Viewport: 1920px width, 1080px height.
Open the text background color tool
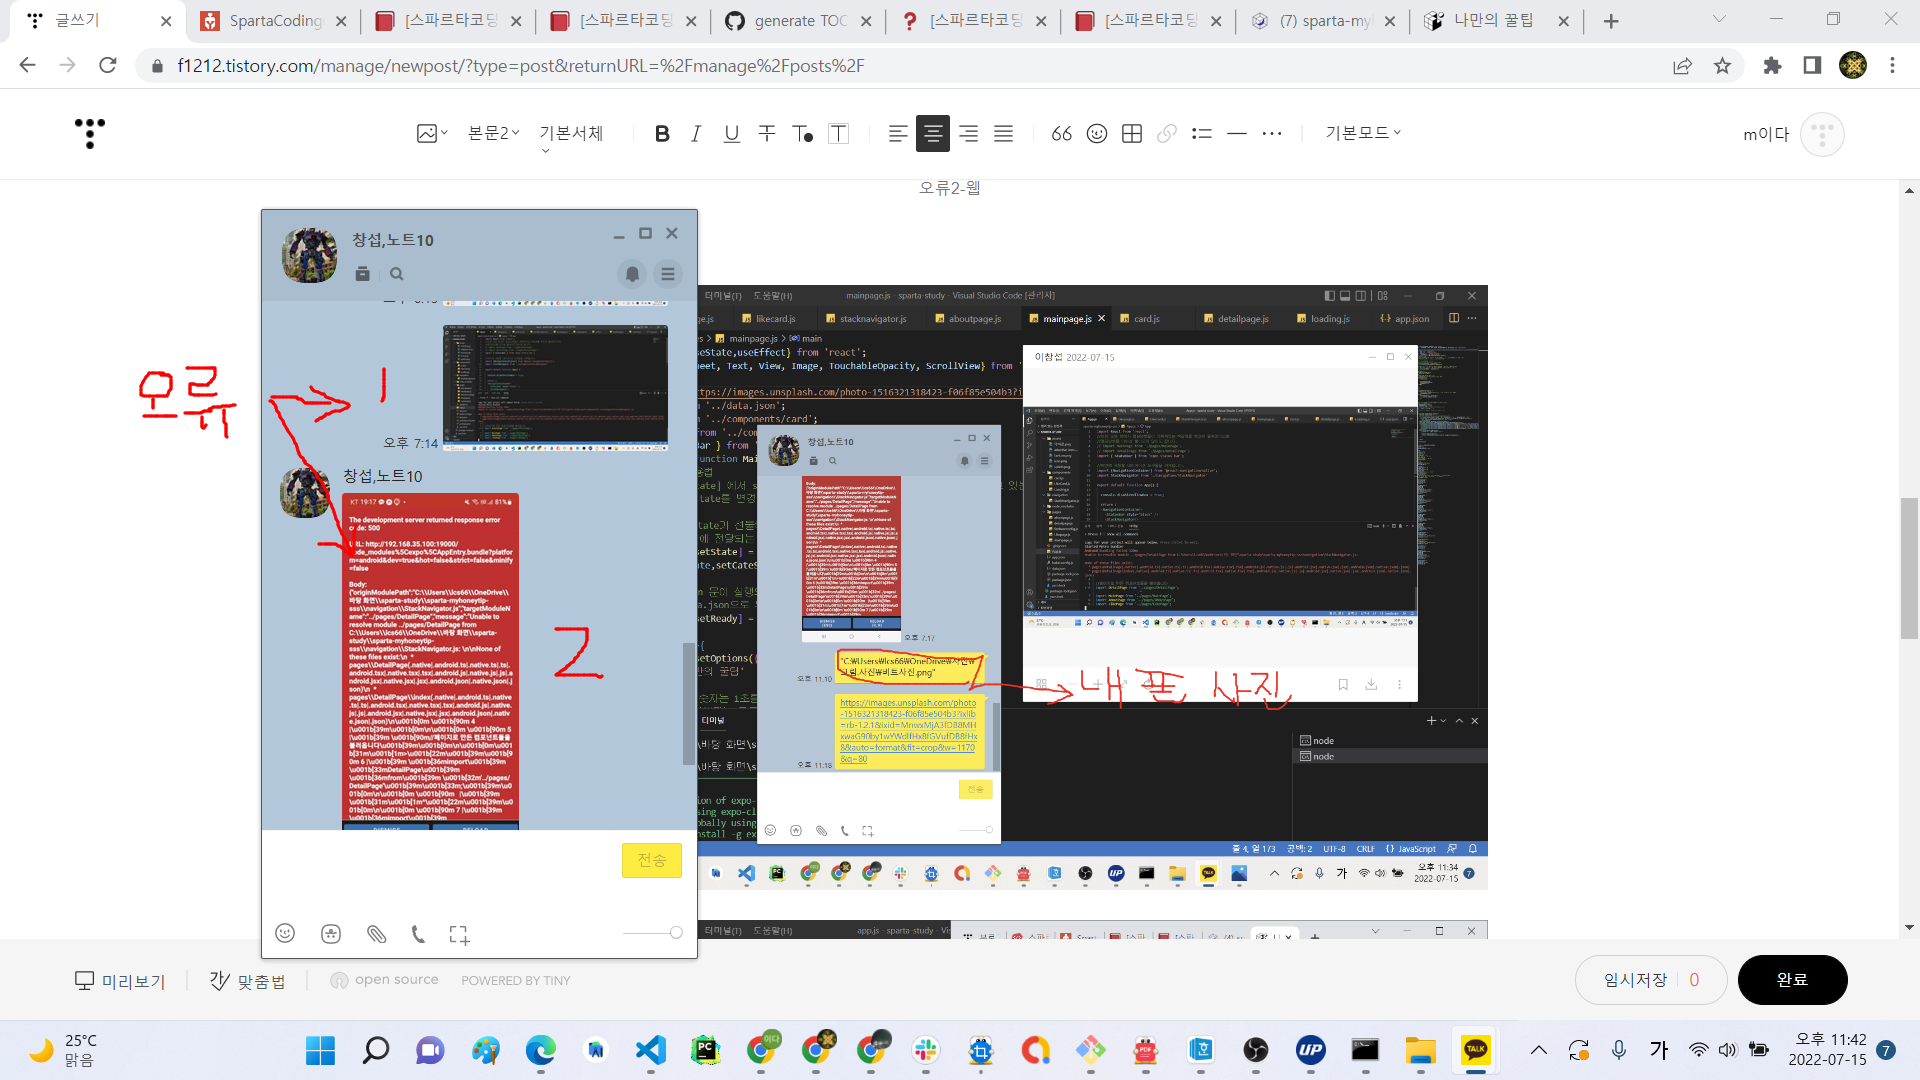point(839,133)
